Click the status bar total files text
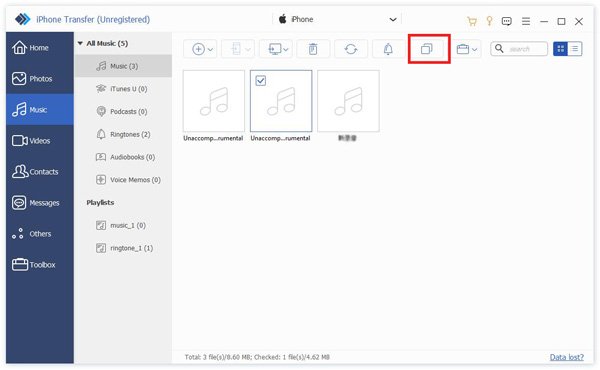 tap(257, 357)
